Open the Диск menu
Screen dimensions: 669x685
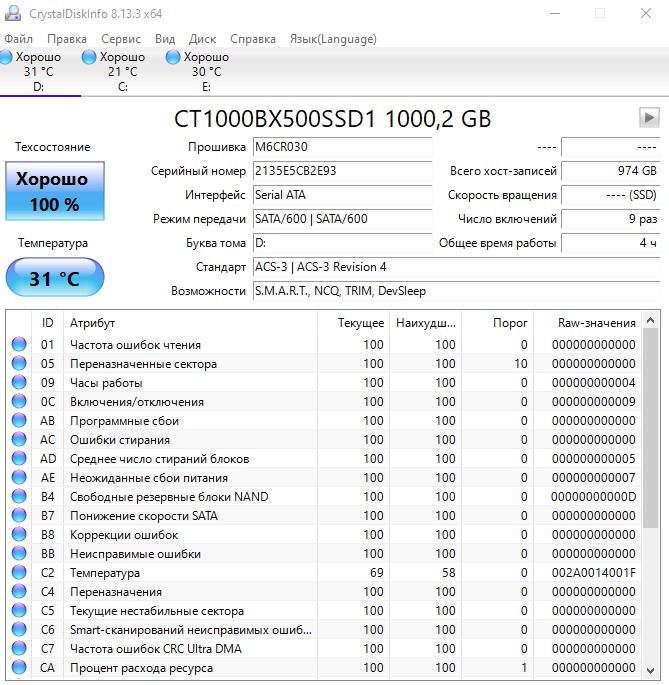[202, 39]
